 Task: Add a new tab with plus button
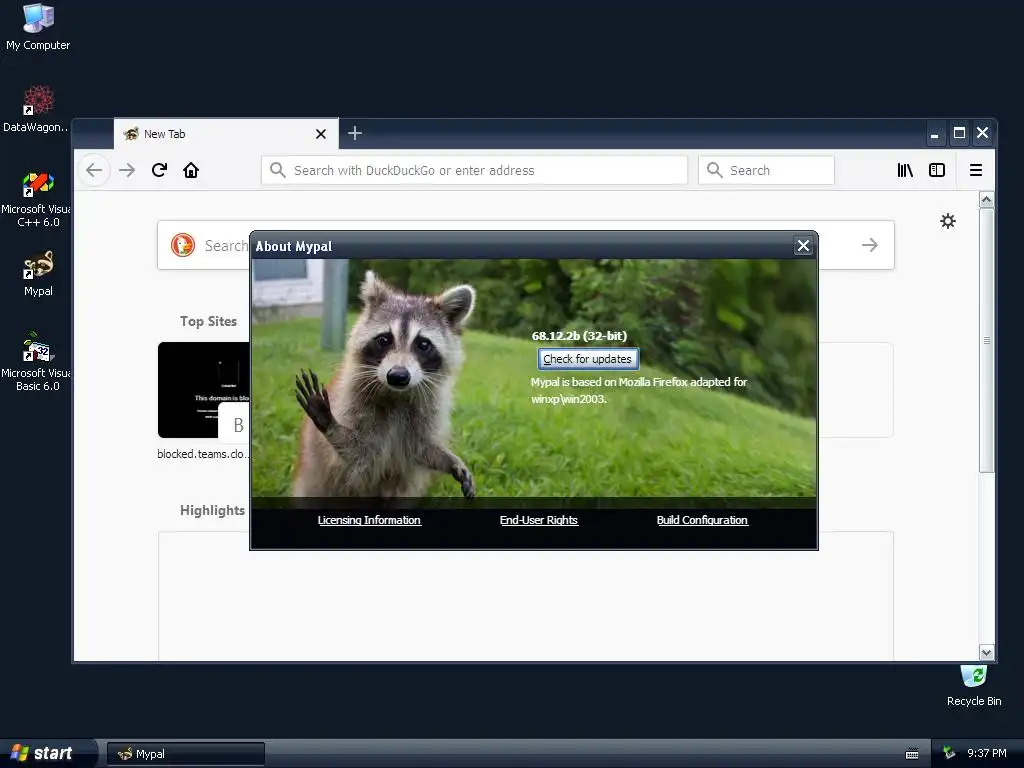[x=355, y=133]
